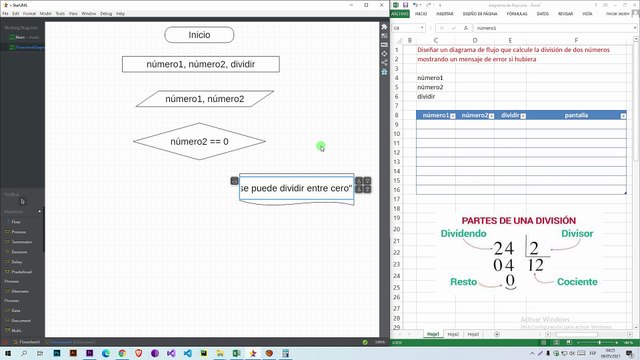Open Chrome from the taskbar

(x=122, y=353)
